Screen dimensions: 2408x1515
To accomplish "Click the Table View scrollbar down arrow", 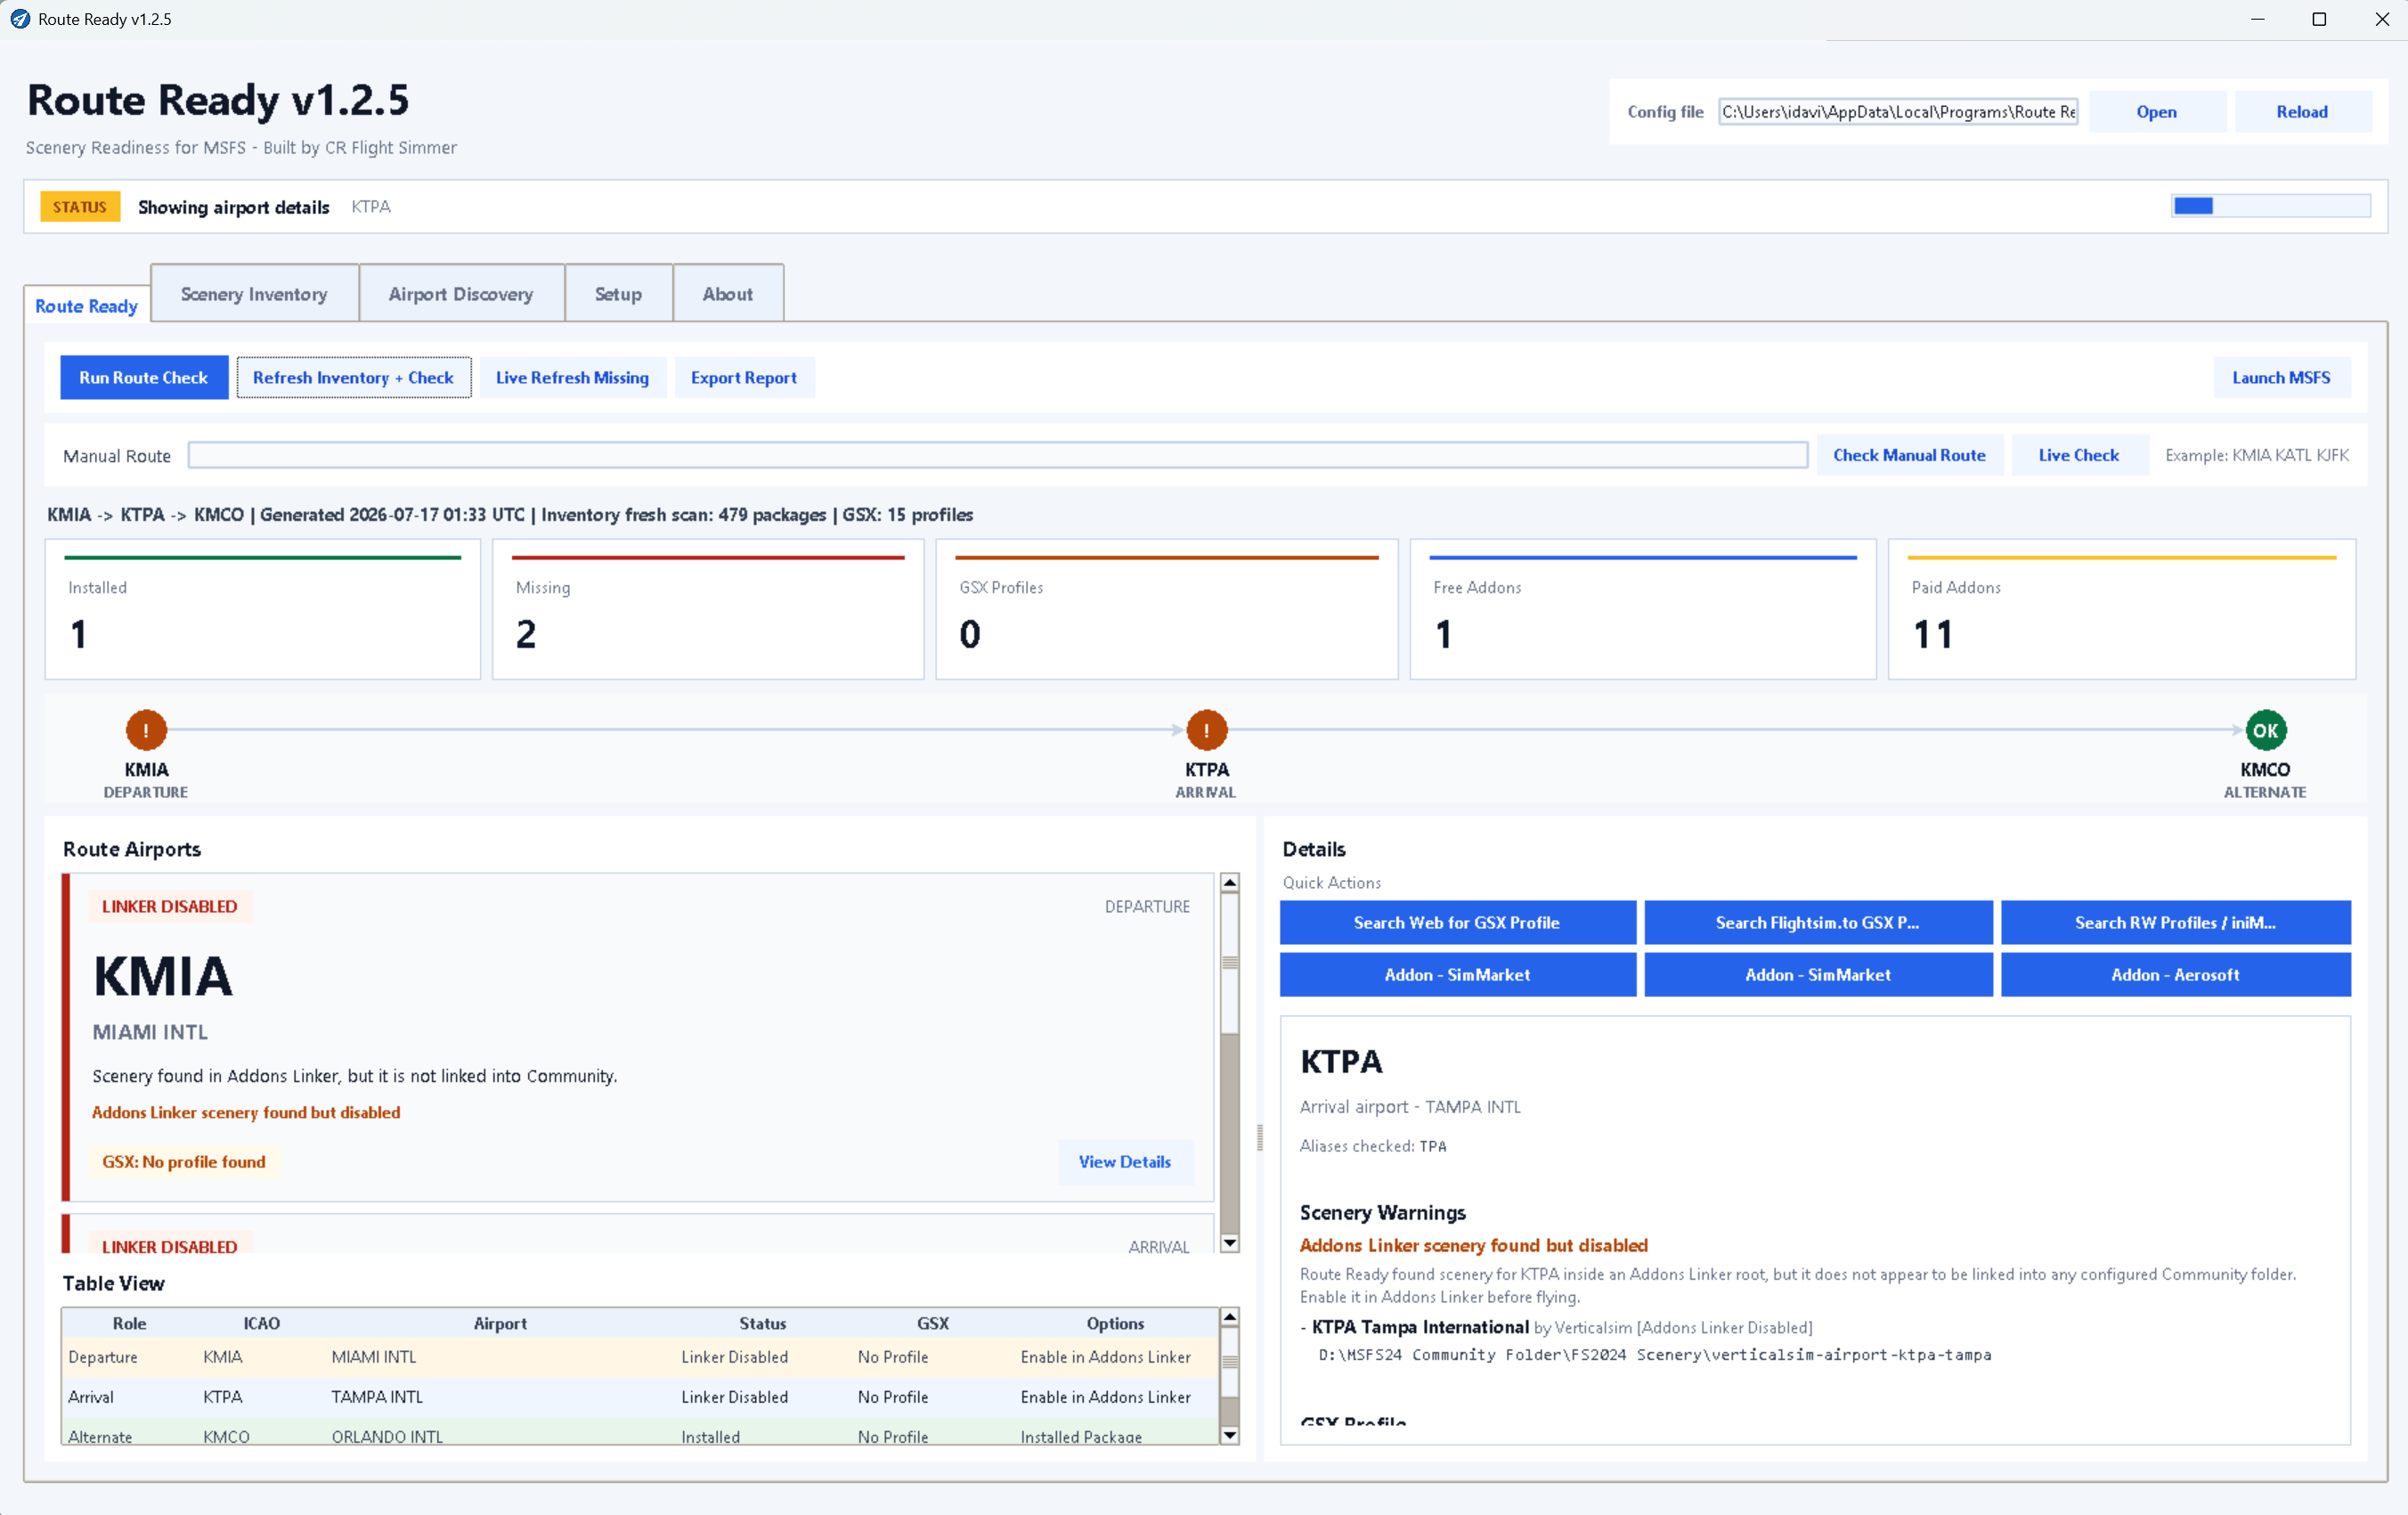I will click(1229, 1435).
